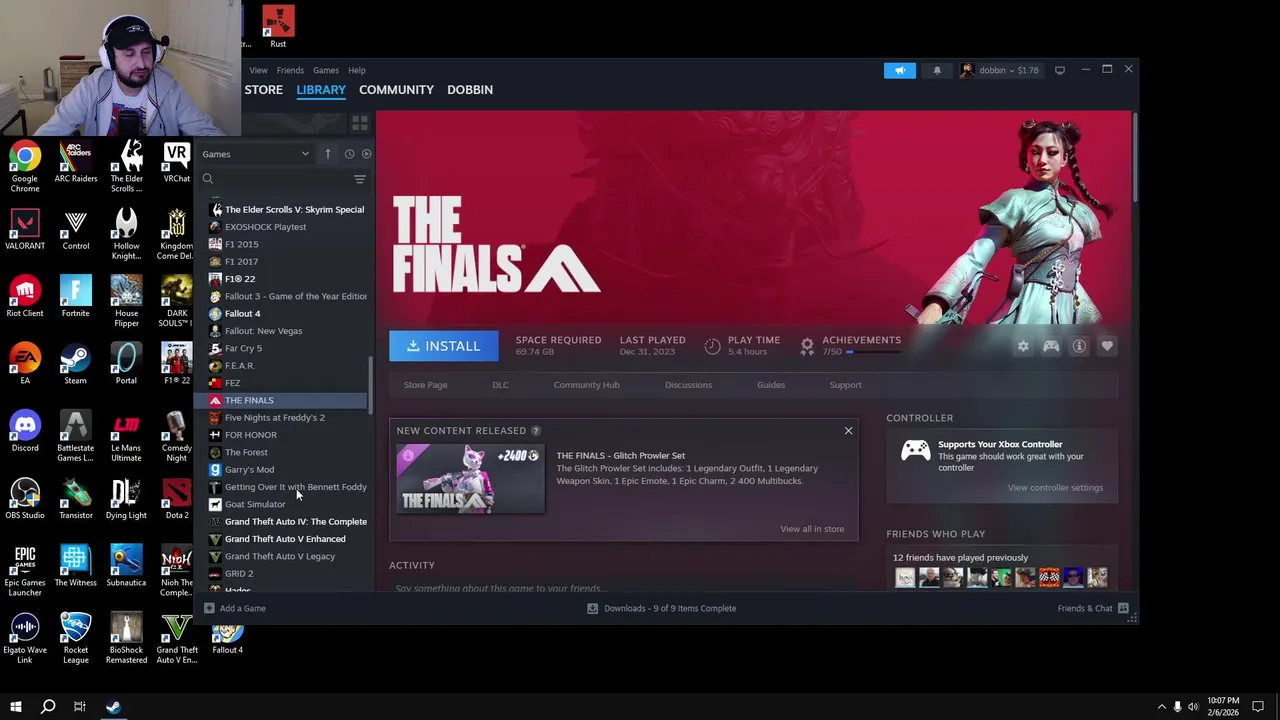Click Glitch Prowler Set thumbnail
This screenshot has width=1280, height=720.
tap(470, 480)
